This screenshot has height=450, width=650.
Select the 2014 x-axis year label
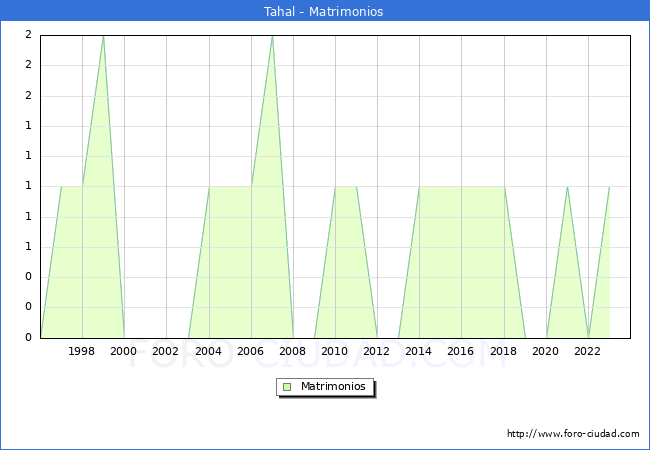coord(418,351)
